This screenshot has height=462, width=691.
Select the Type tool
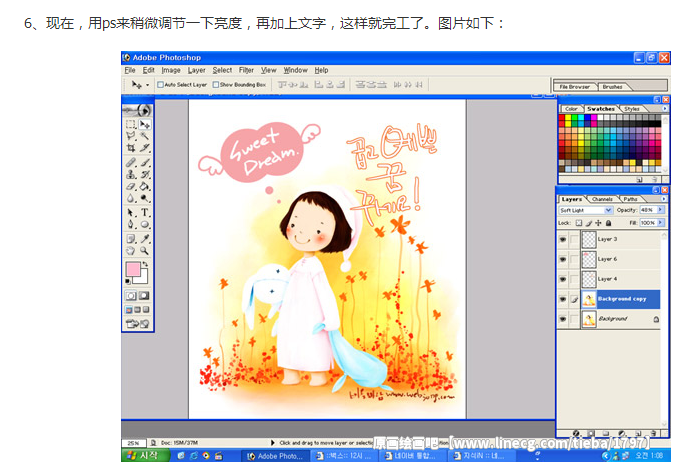(x=145, y=212)
